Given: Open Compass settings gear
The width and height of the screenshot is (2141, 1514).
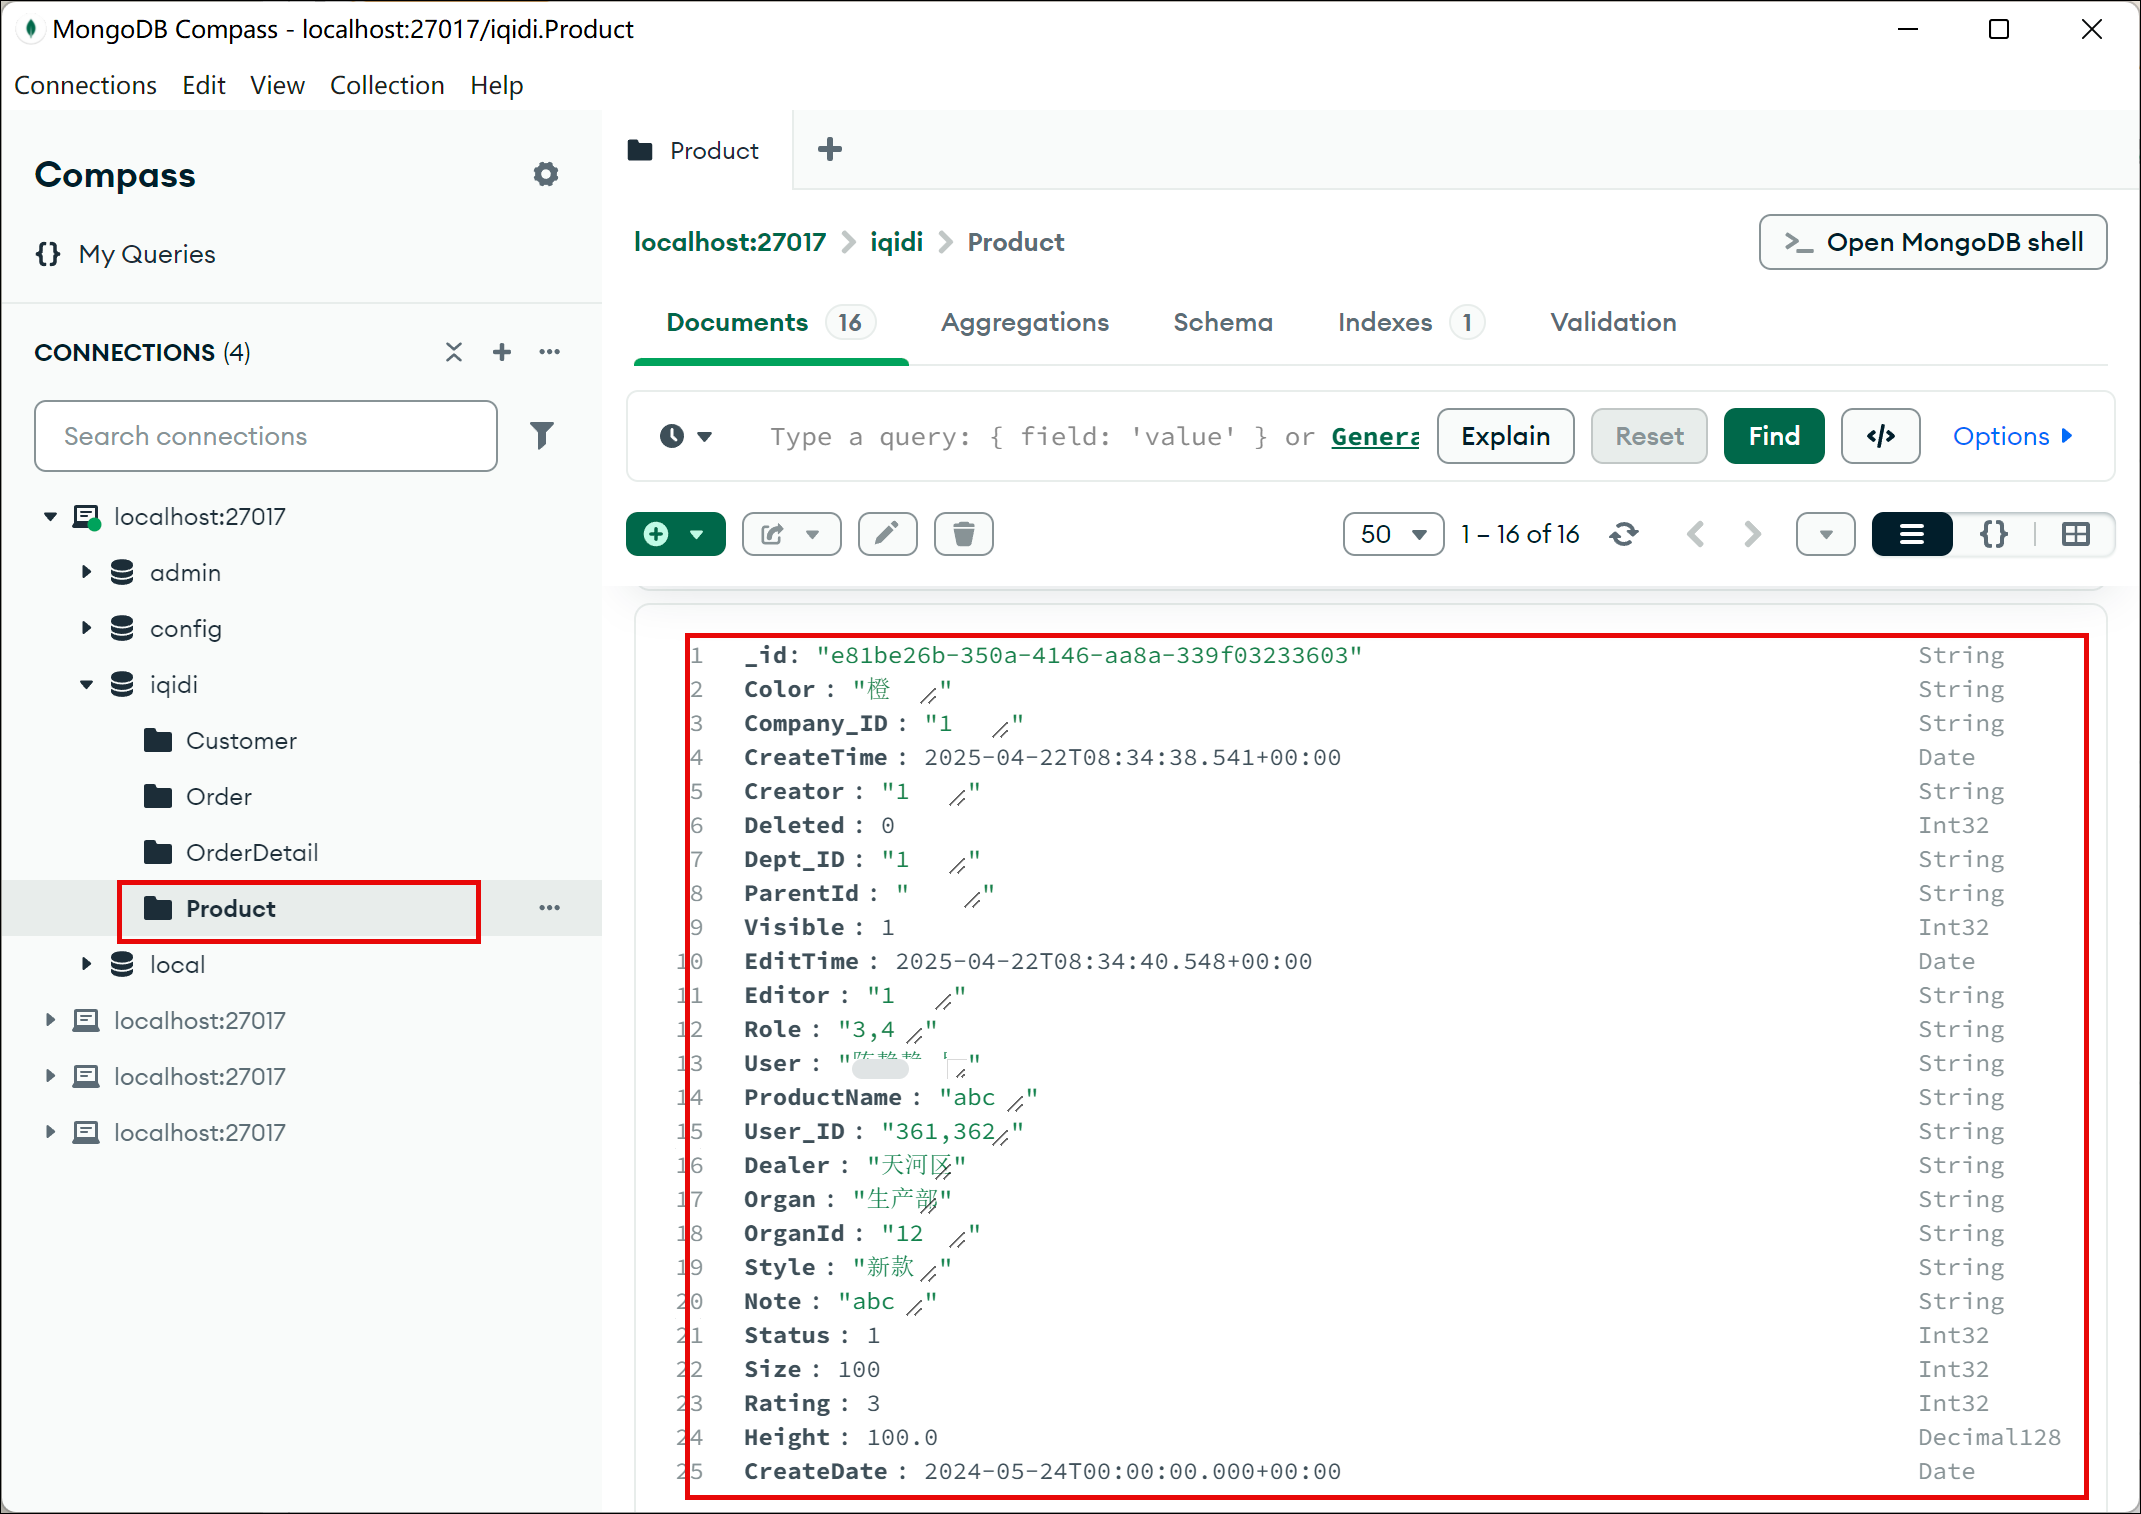Looking at the screenshot, I should point(546,173).
